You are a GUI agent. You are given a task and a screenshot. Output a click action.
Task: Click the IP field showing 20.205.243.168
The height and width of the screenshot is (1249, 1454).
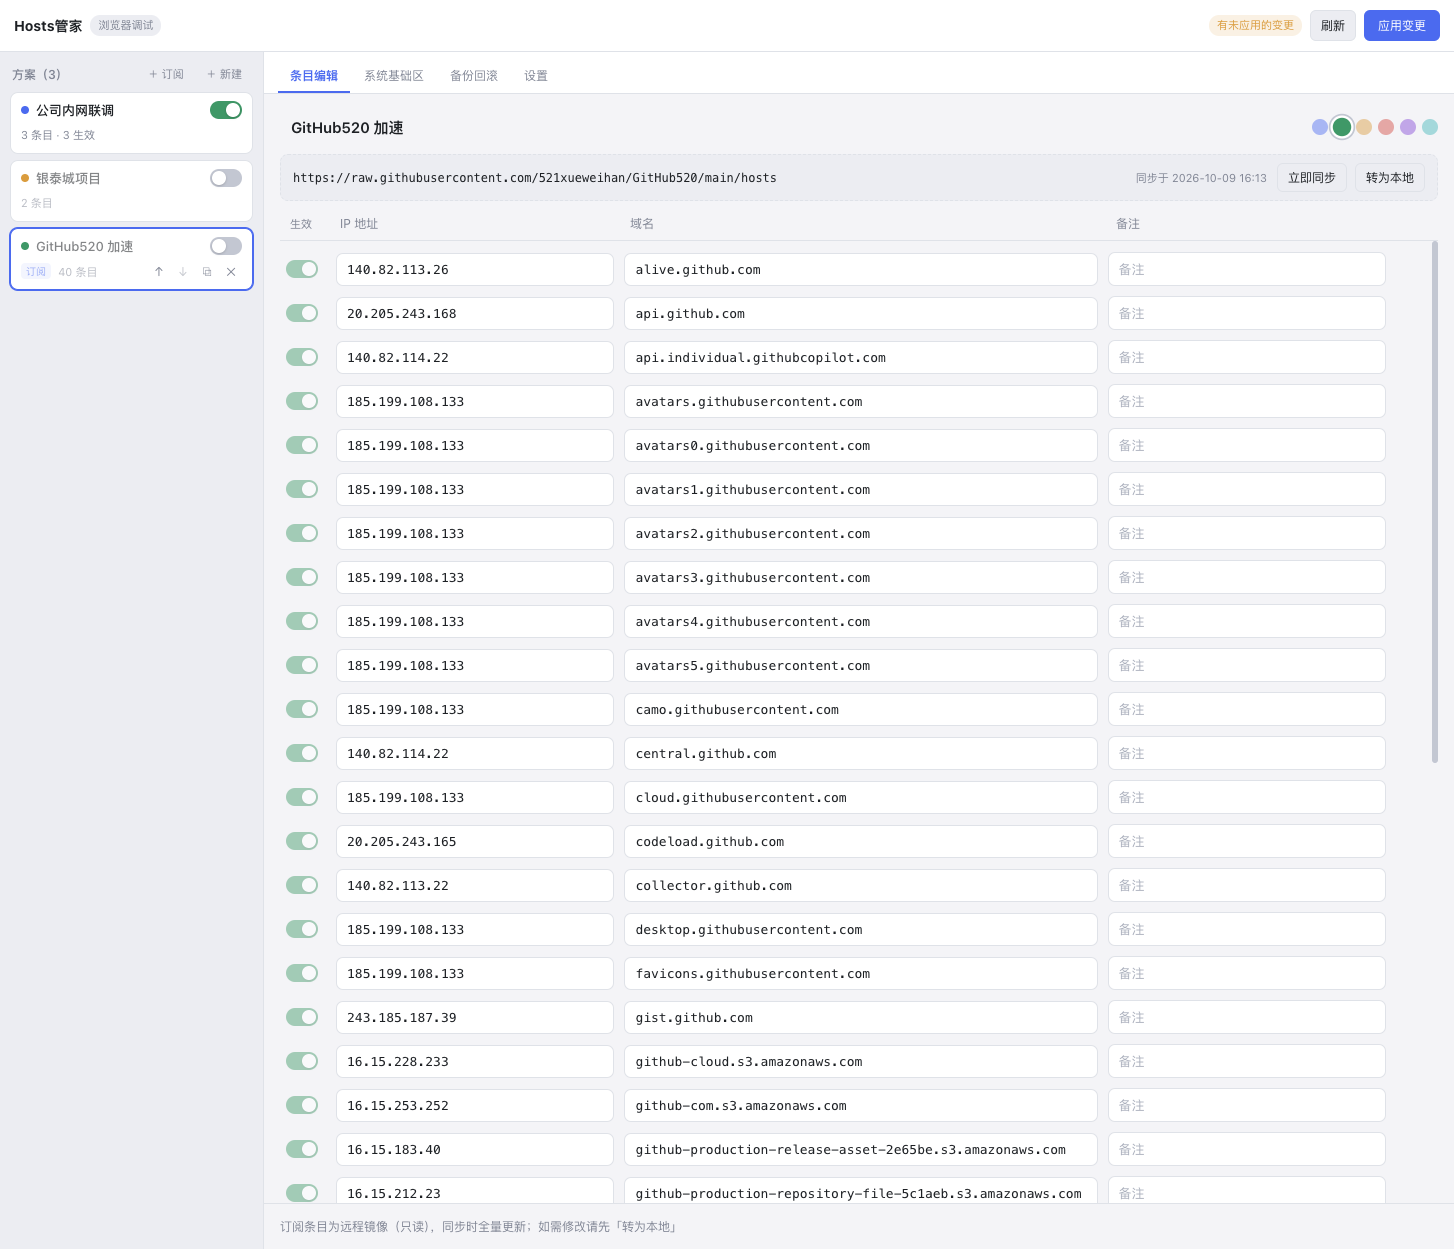475,313
